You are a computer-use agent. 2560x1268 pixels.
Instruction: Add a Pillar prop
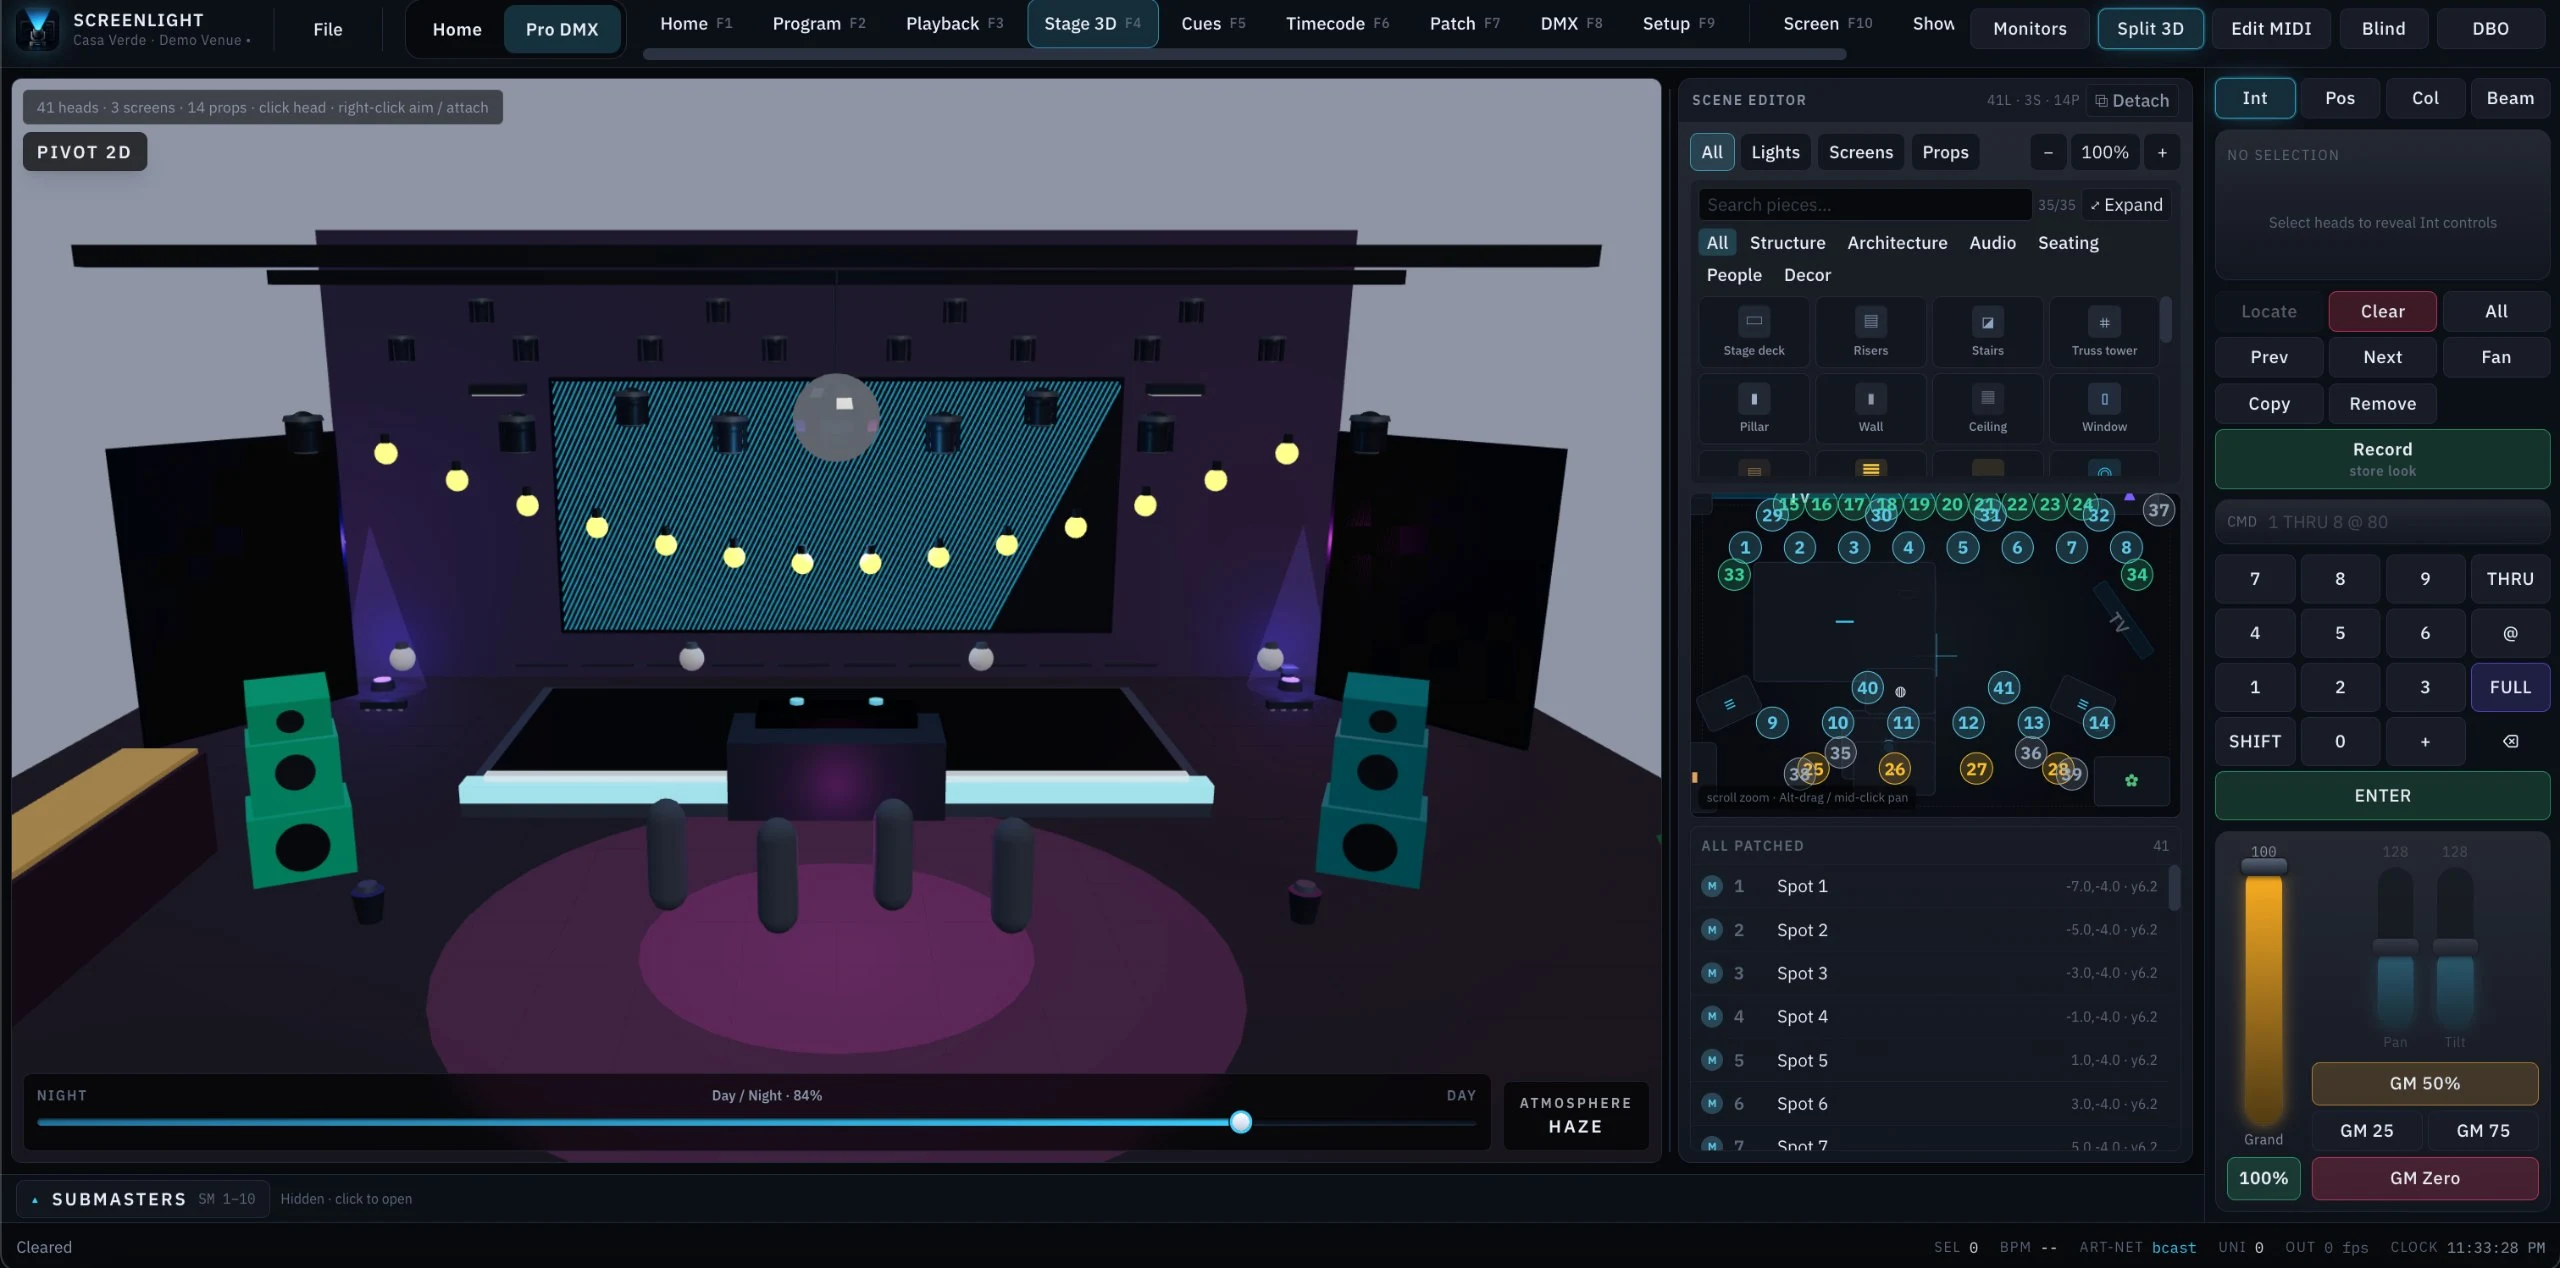(x=1753, y=408)
